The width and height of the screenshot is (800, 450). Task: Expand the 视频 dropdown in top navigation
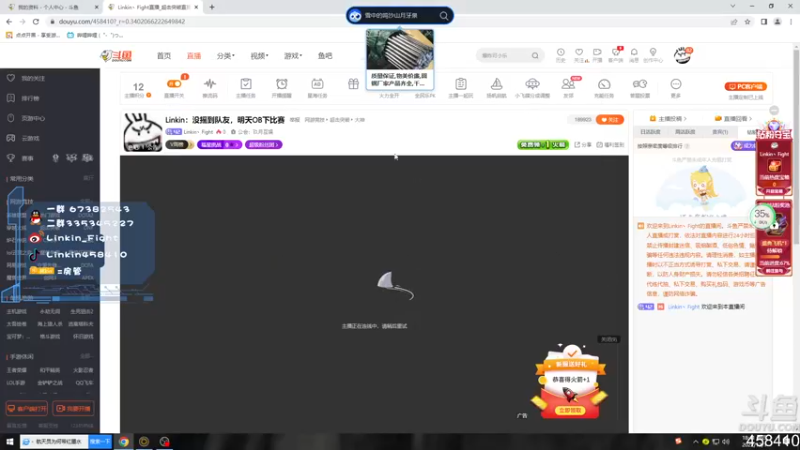(x=259, y=56)
